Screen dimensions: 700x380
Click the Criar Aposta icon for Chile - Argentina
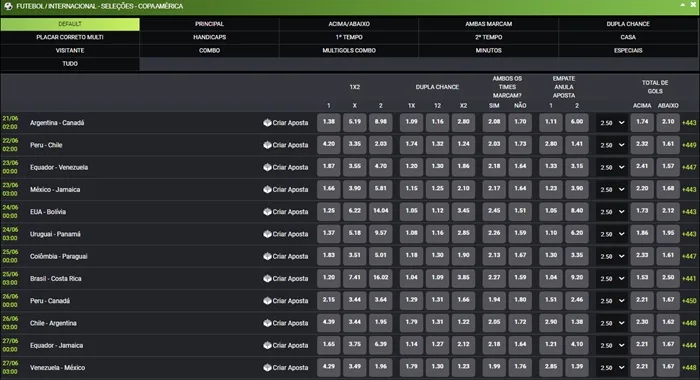pos(267,323)
